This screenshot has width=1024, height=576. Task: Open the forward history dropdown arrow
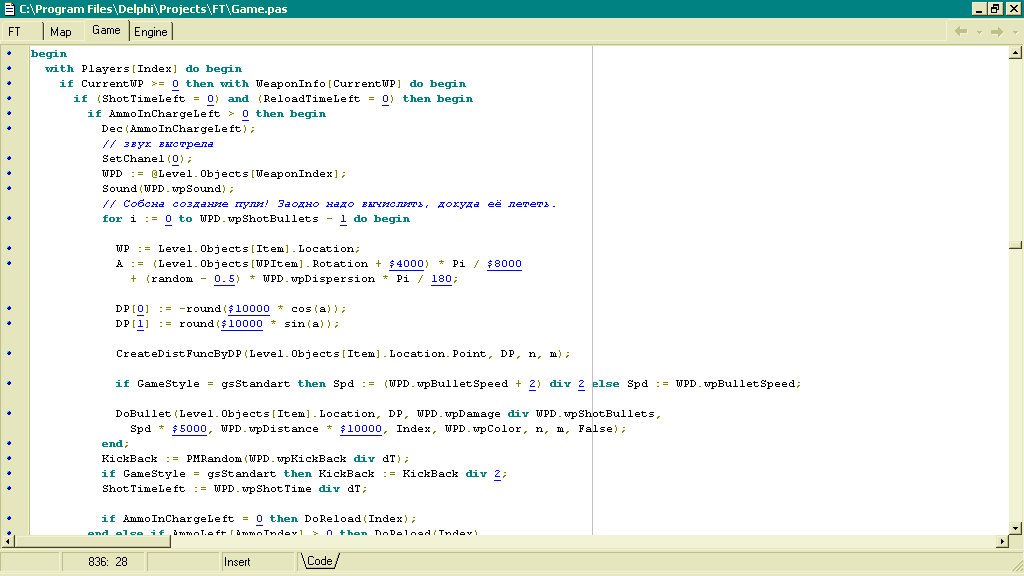[1013, 31]
